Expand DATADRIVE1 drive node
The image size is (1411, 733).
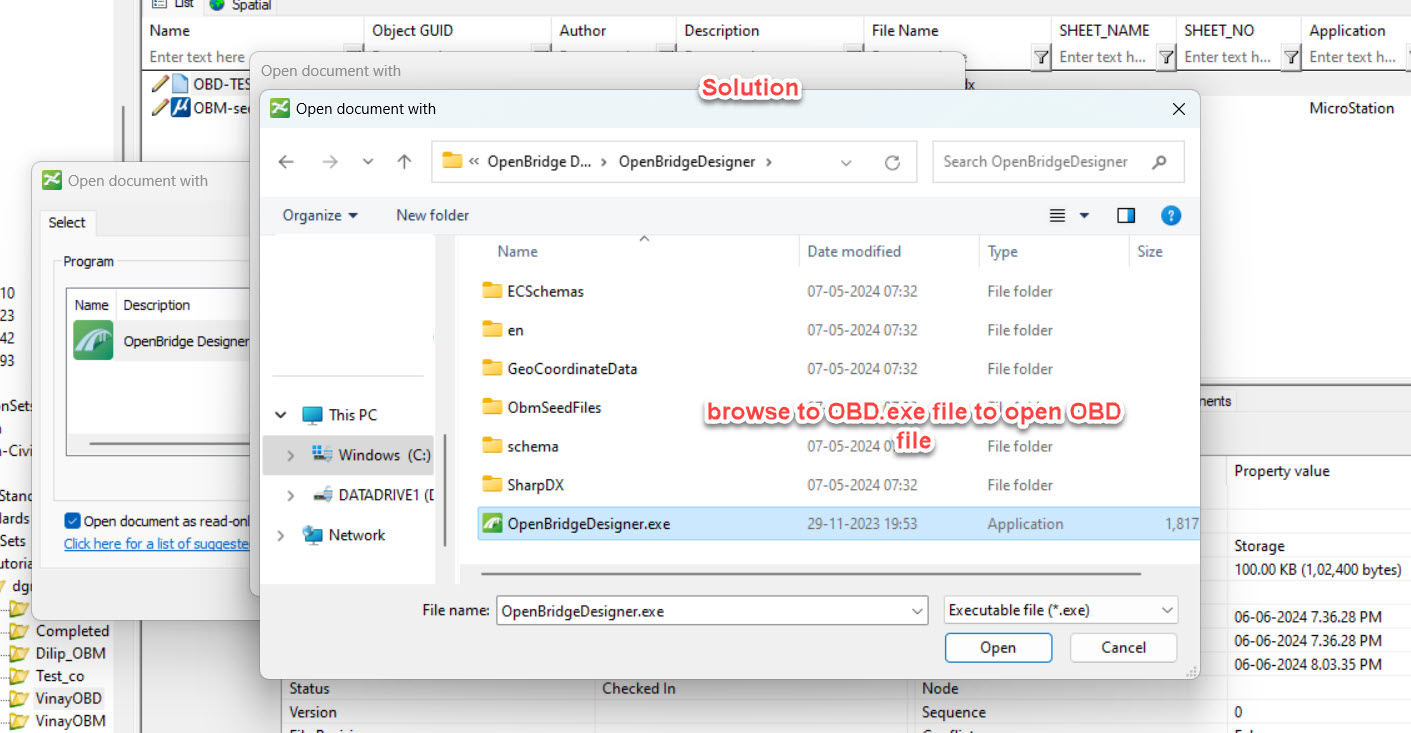290,495
